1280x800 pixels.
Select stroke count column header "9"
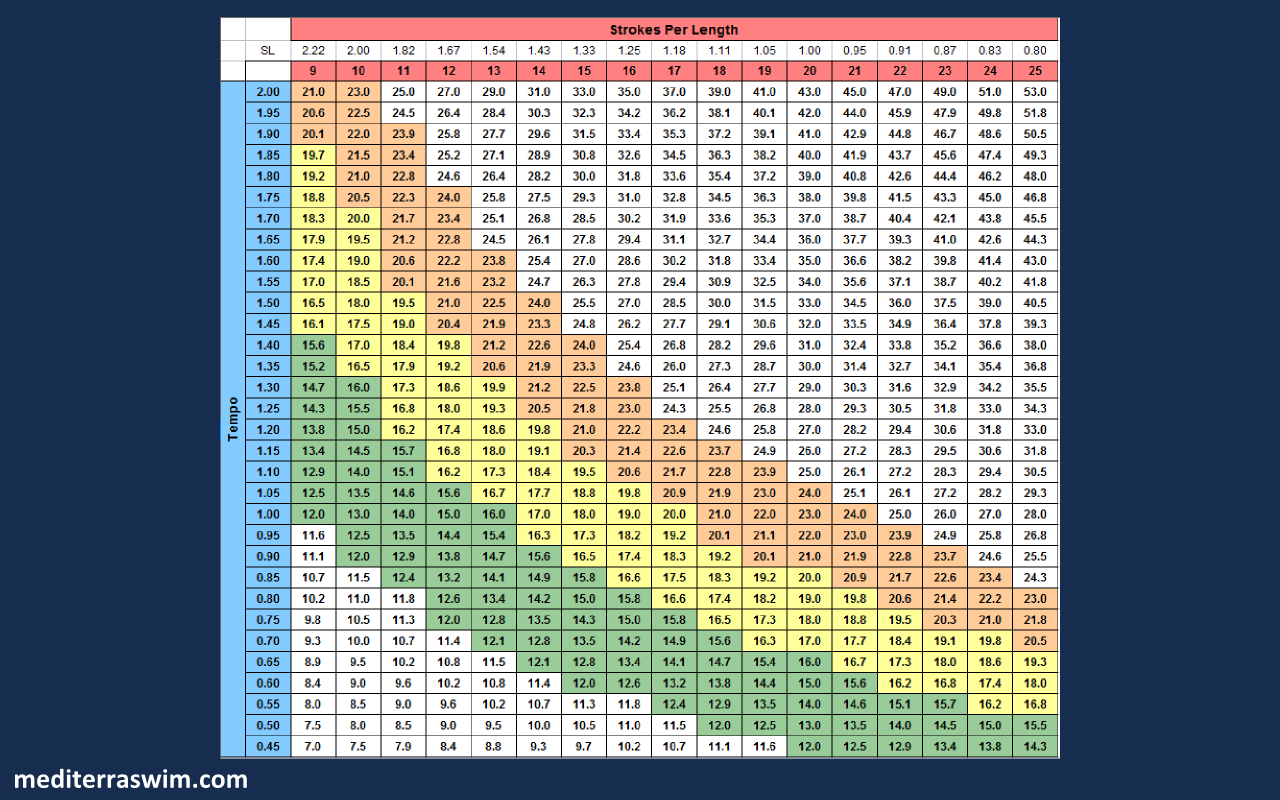coord(313,71)
